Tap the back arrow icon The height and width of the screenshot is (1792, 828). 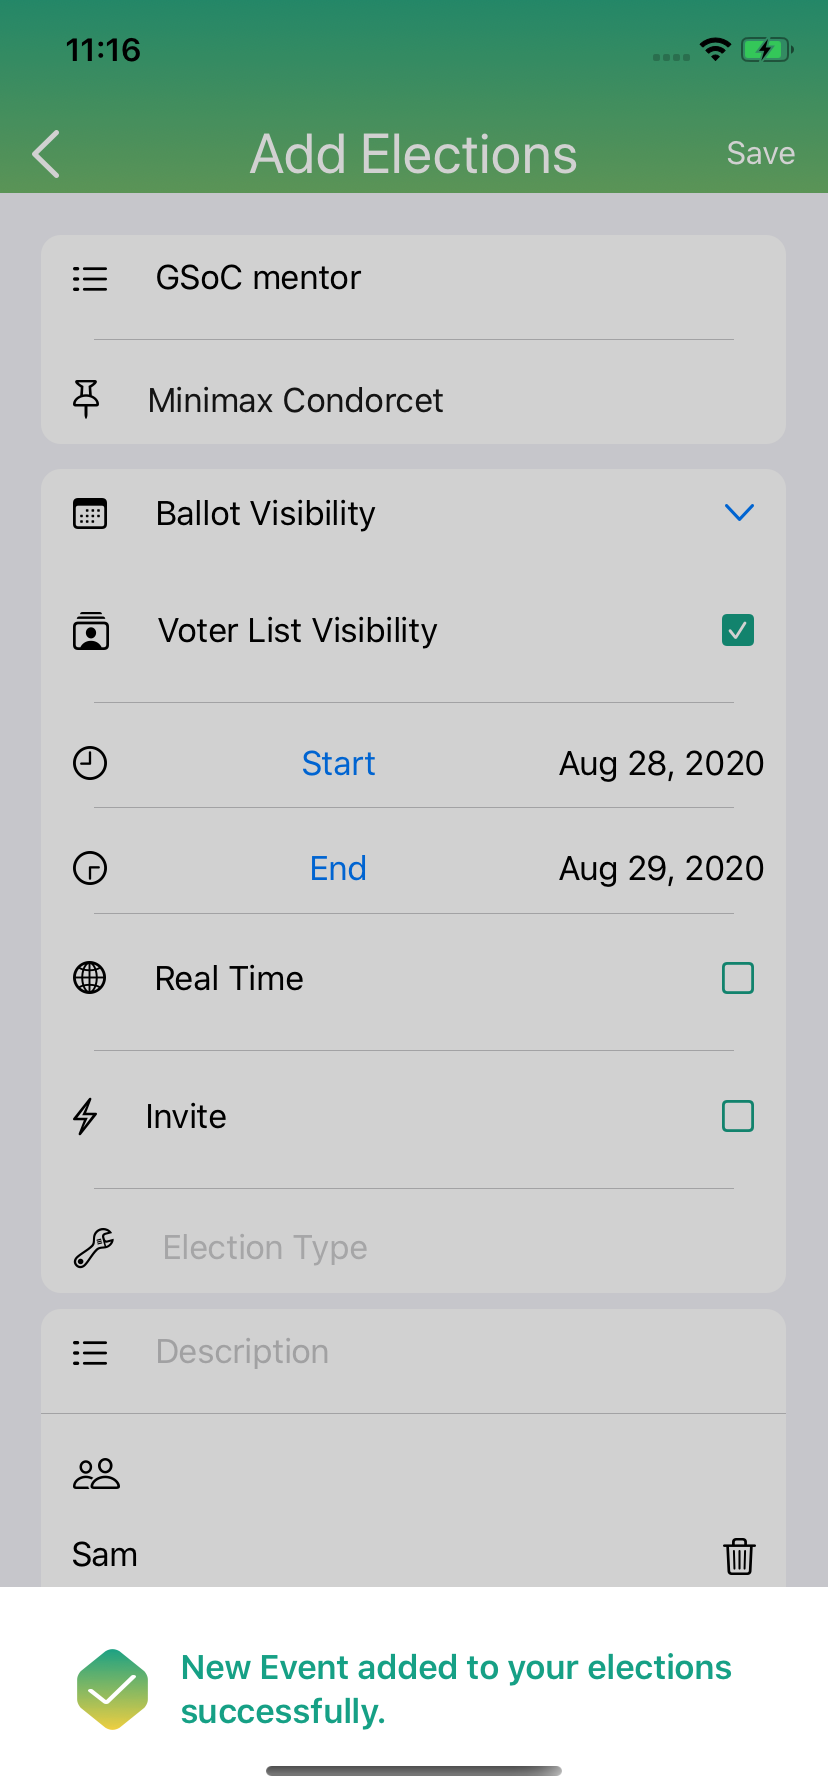[x=46, y=154]
